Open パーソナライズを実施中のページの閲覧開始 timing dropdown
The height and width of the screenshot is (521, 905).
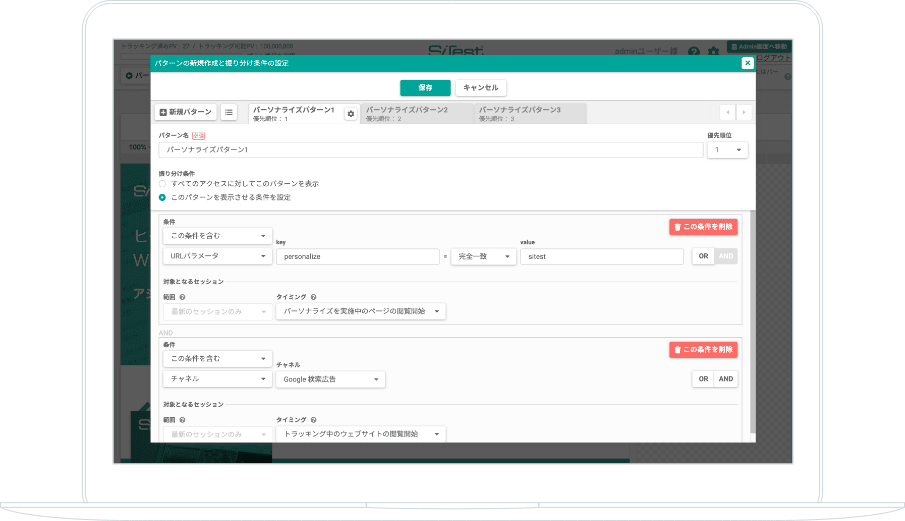click(361, 312)
